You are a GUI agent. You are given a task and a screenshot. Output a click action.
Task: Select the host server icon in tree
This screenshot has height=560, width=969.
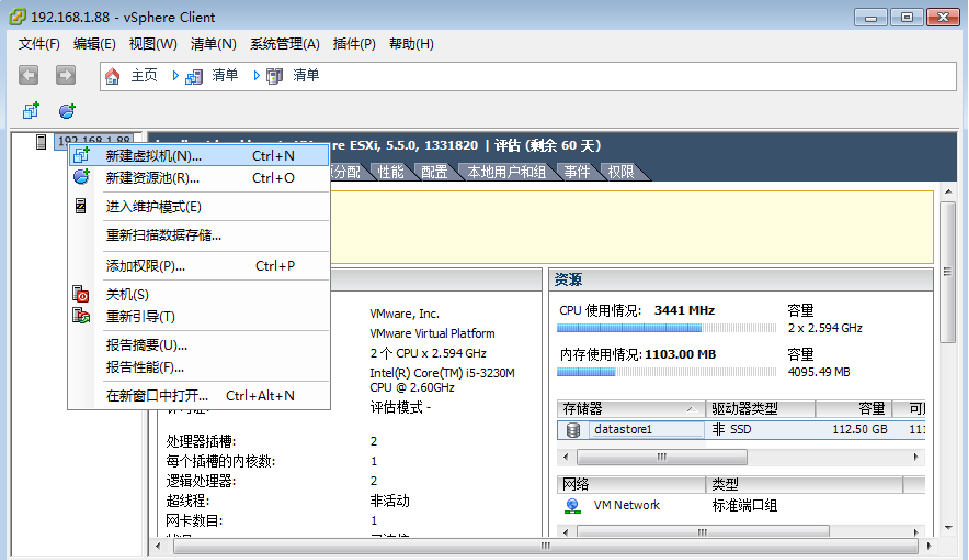click(x=41, y=142)
